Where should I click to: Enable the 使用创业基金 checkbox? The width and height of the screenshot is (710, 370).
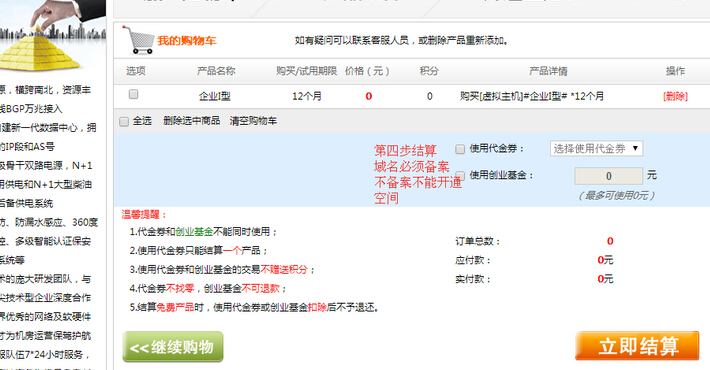[x=460, y=175]
